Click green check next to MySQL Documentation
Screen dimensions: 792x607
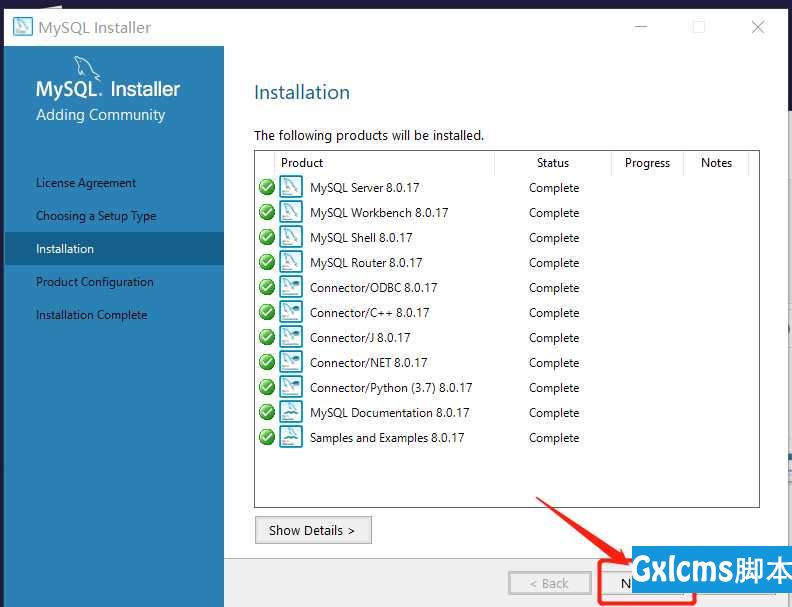click(267, 412)
